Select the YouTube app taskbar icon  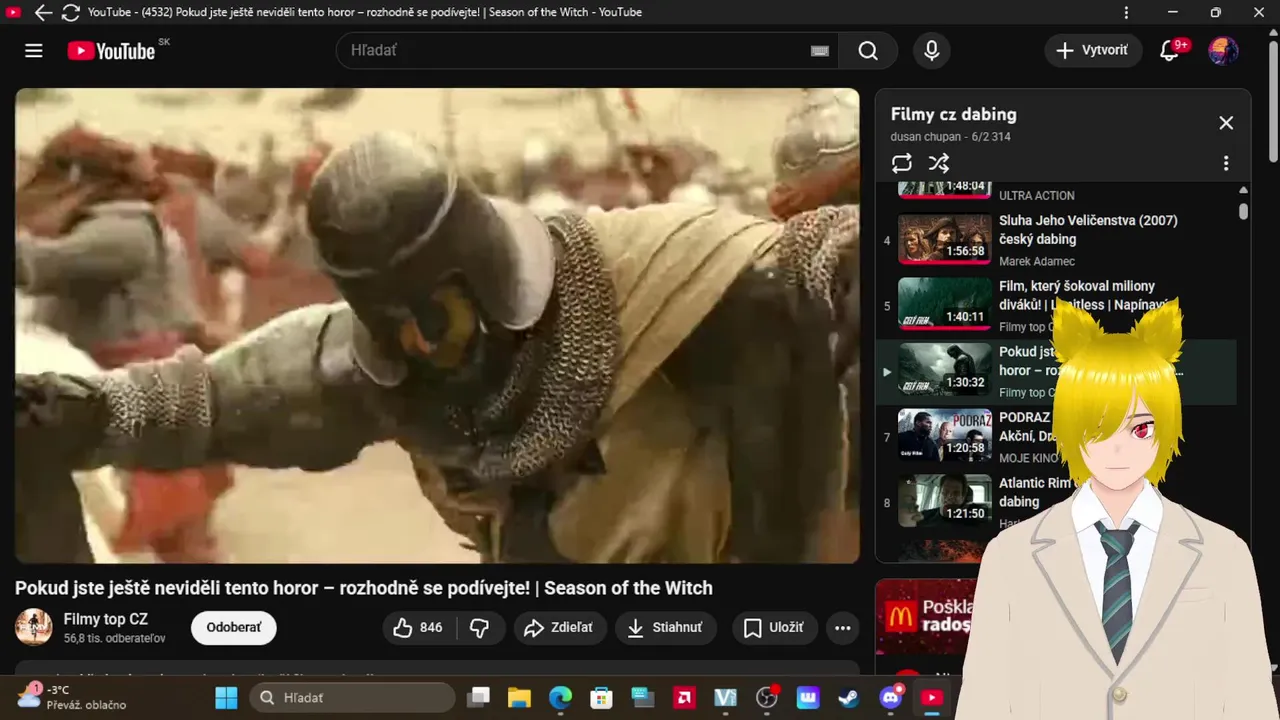[932, 697]
